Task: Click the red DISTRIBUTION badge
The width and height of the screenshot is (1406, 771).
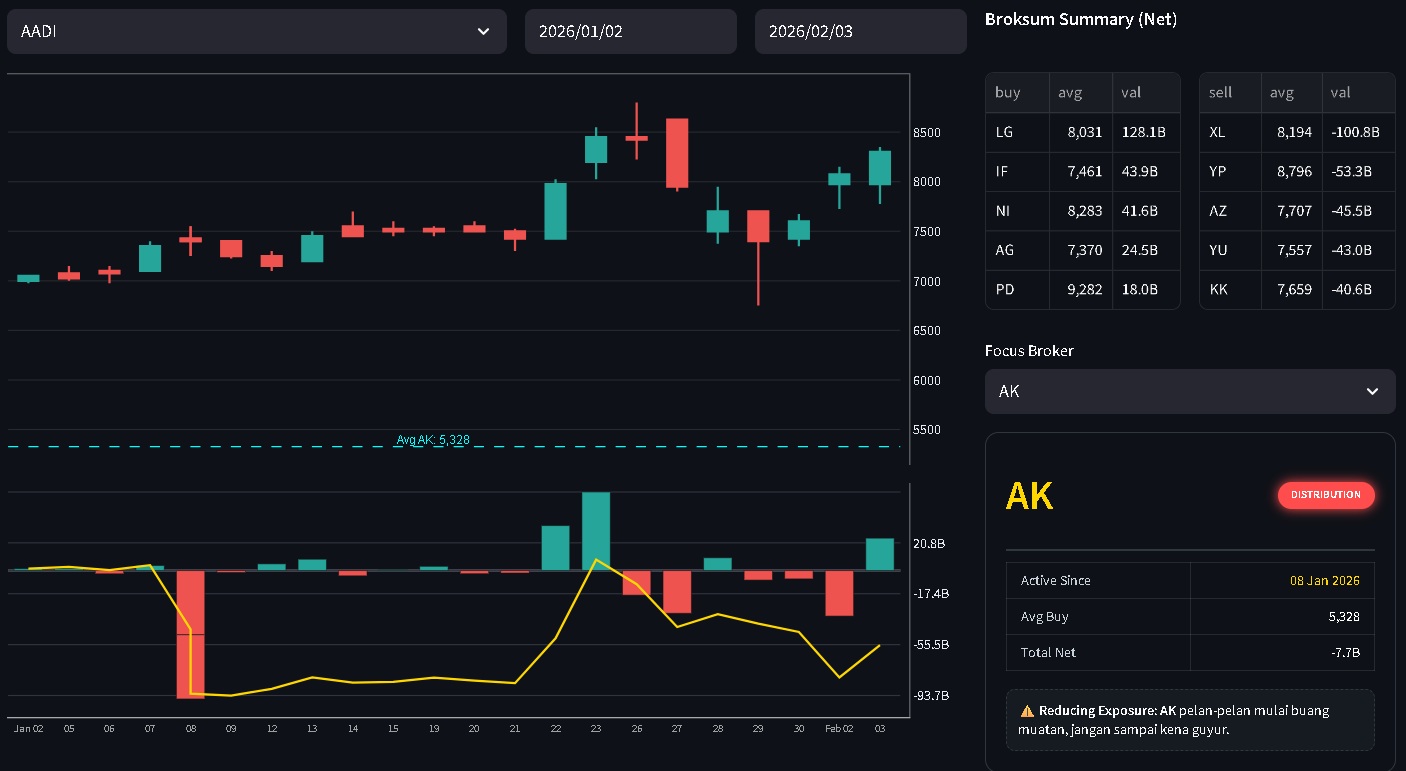Action: coord(1325,495)
